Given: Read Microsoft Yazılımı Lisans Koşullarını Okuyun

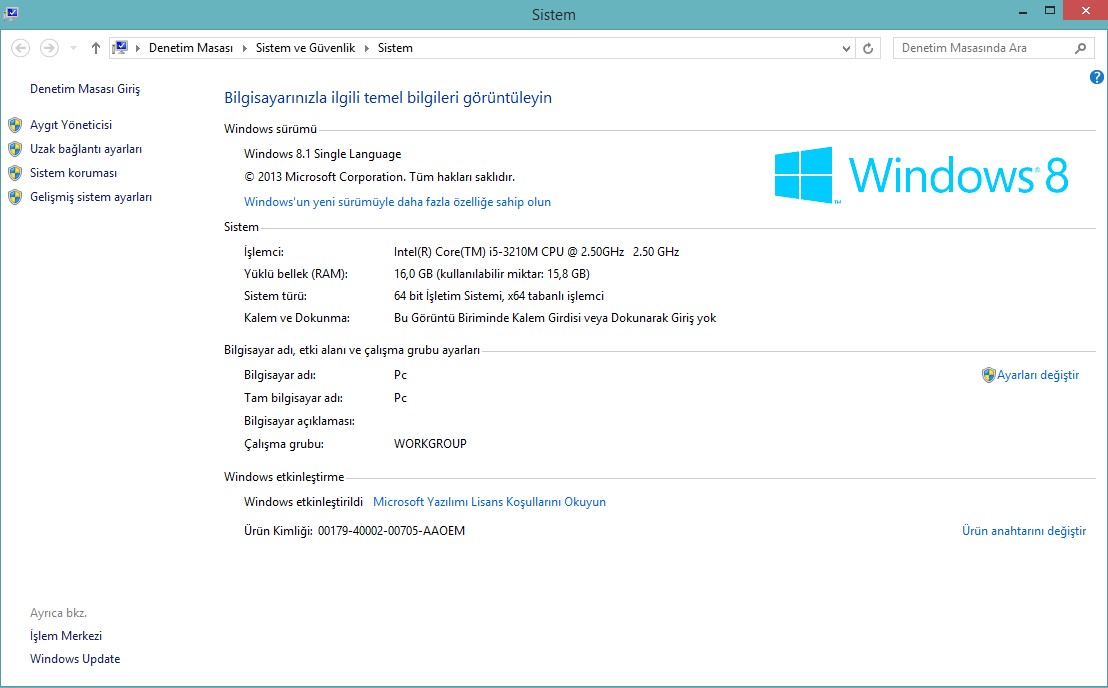Looking at the screenshot, I should (x=489, y=502).
